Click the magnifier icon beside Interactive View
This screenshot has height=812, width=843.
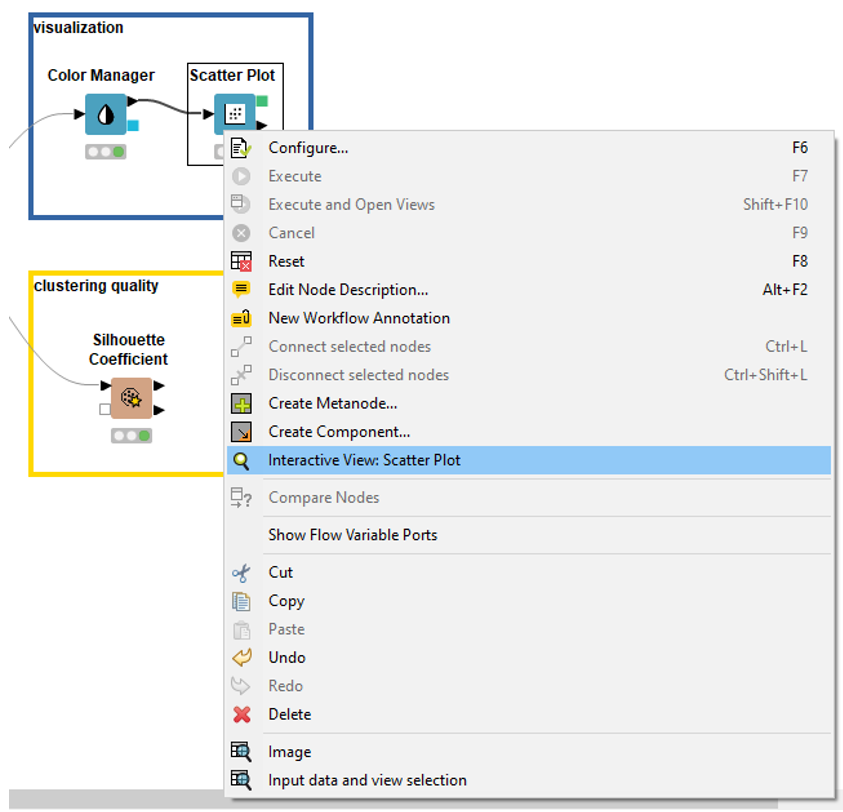241,459
